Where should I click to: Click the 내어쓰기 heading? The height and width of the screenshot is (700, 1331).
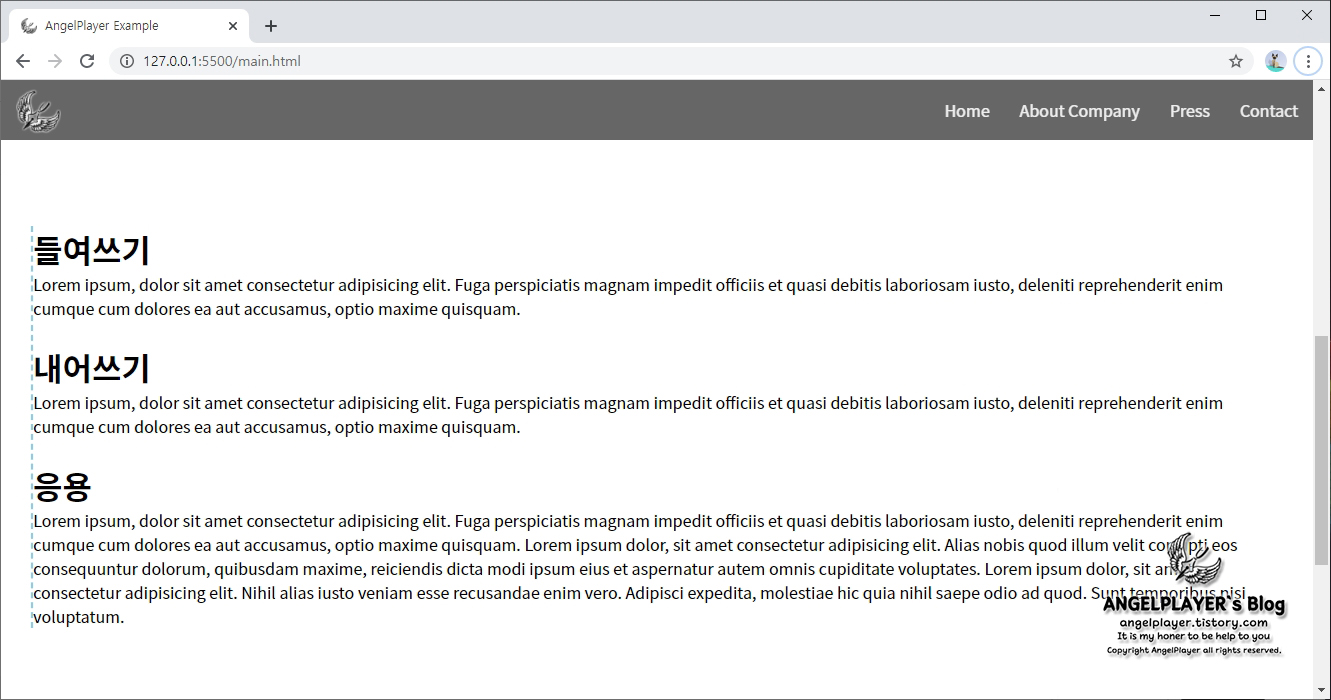tap(92, 367)
